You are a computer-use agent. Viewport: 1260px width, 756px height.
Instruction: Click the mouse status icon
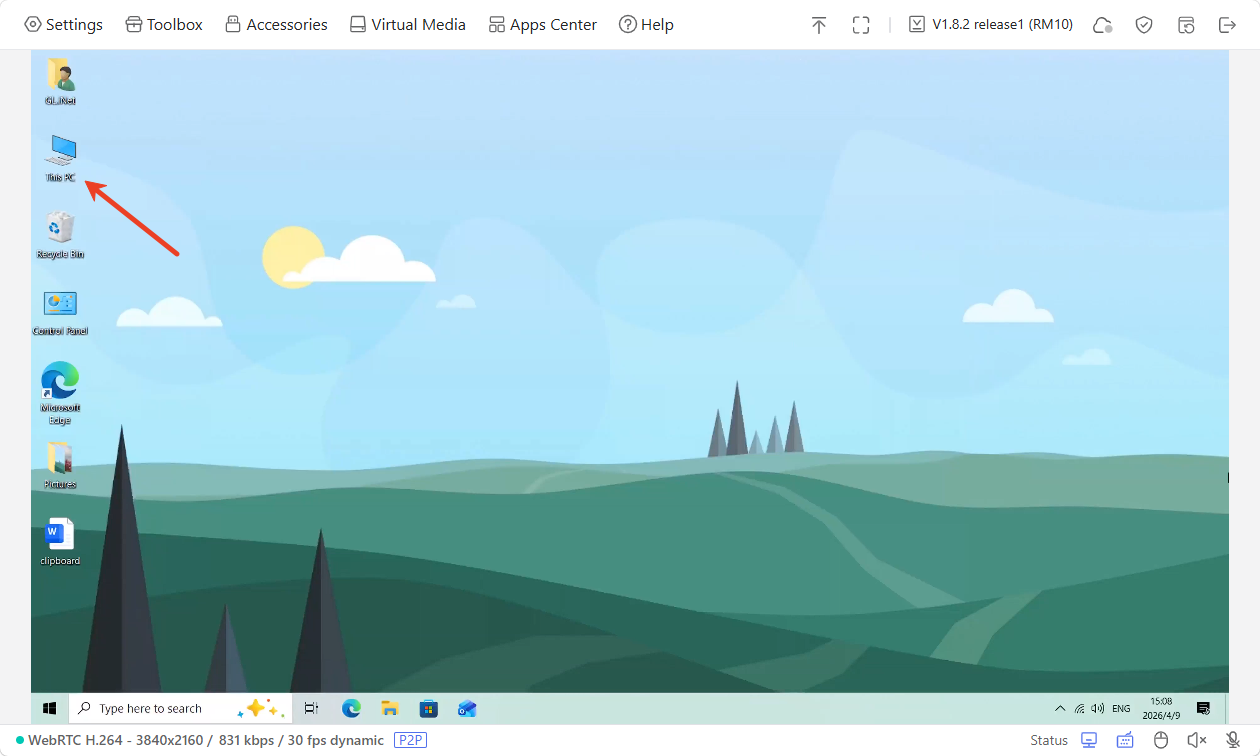[1161, 740]
